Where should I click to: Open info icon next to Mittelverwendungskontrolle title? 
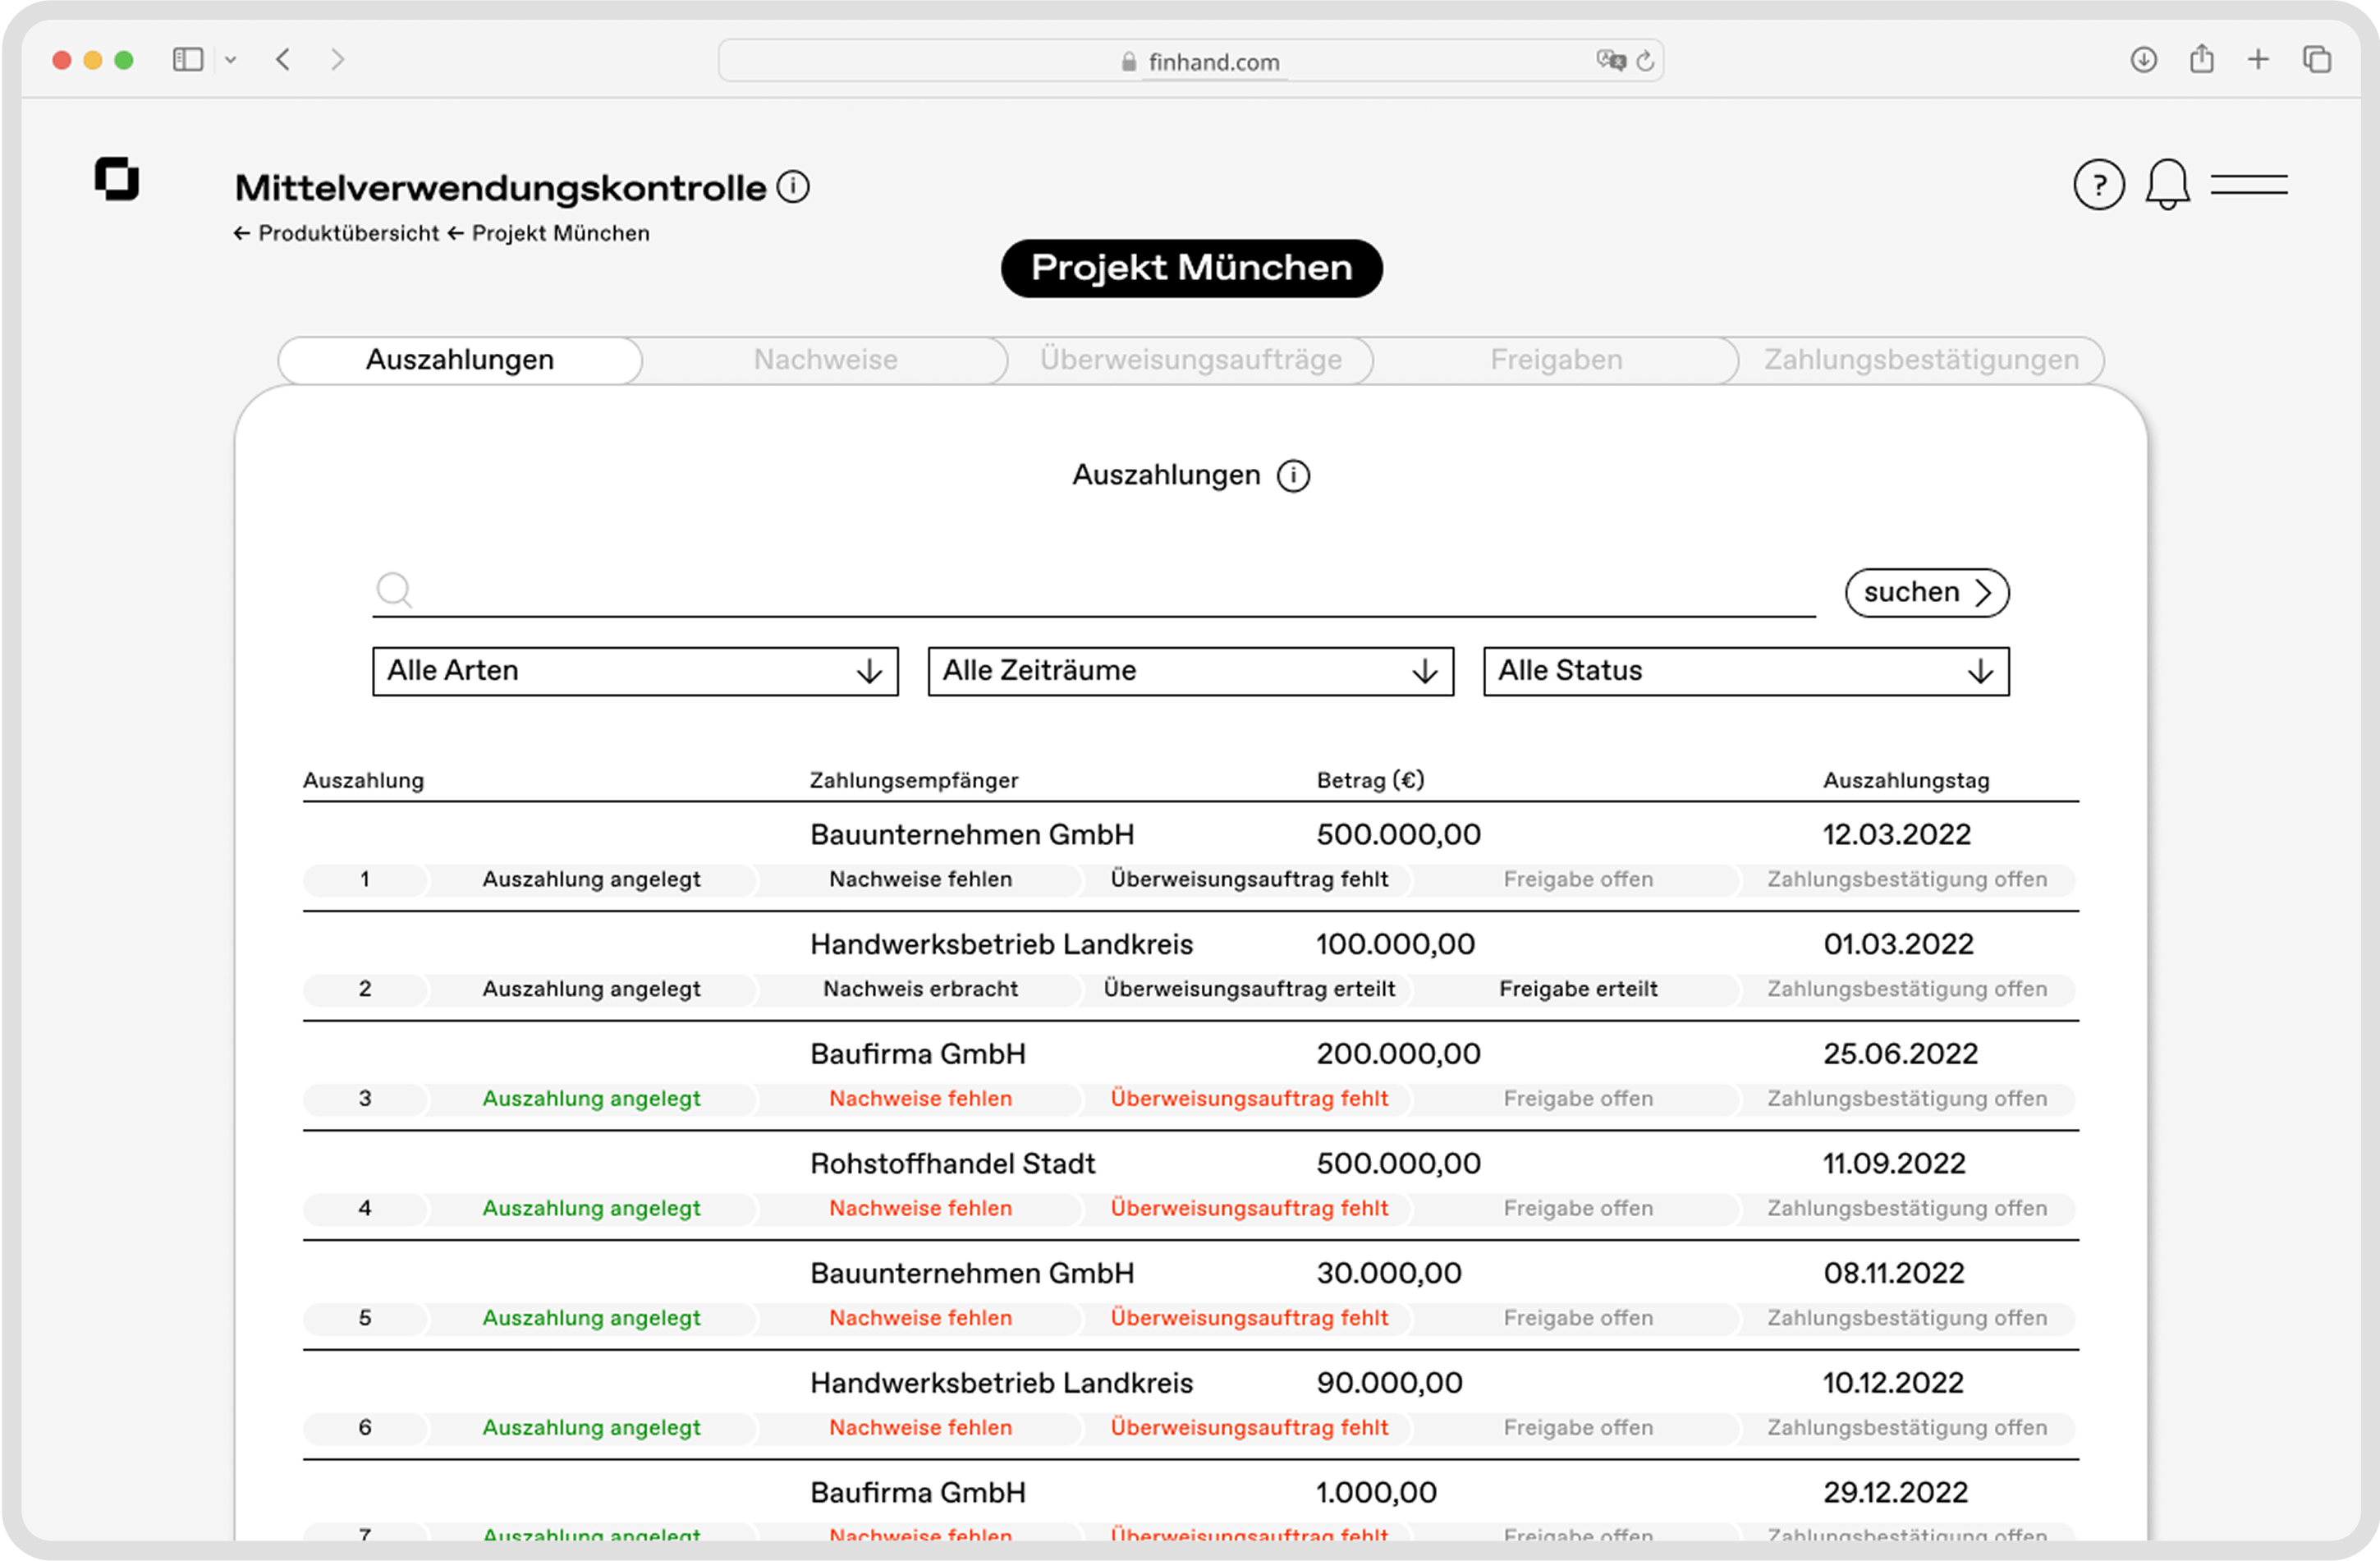[793, 187]
